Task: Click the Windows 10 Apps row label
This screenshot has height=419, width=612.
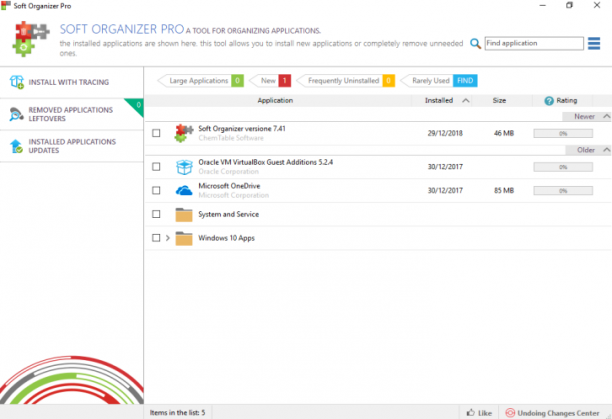Action: tap(226, 238)
